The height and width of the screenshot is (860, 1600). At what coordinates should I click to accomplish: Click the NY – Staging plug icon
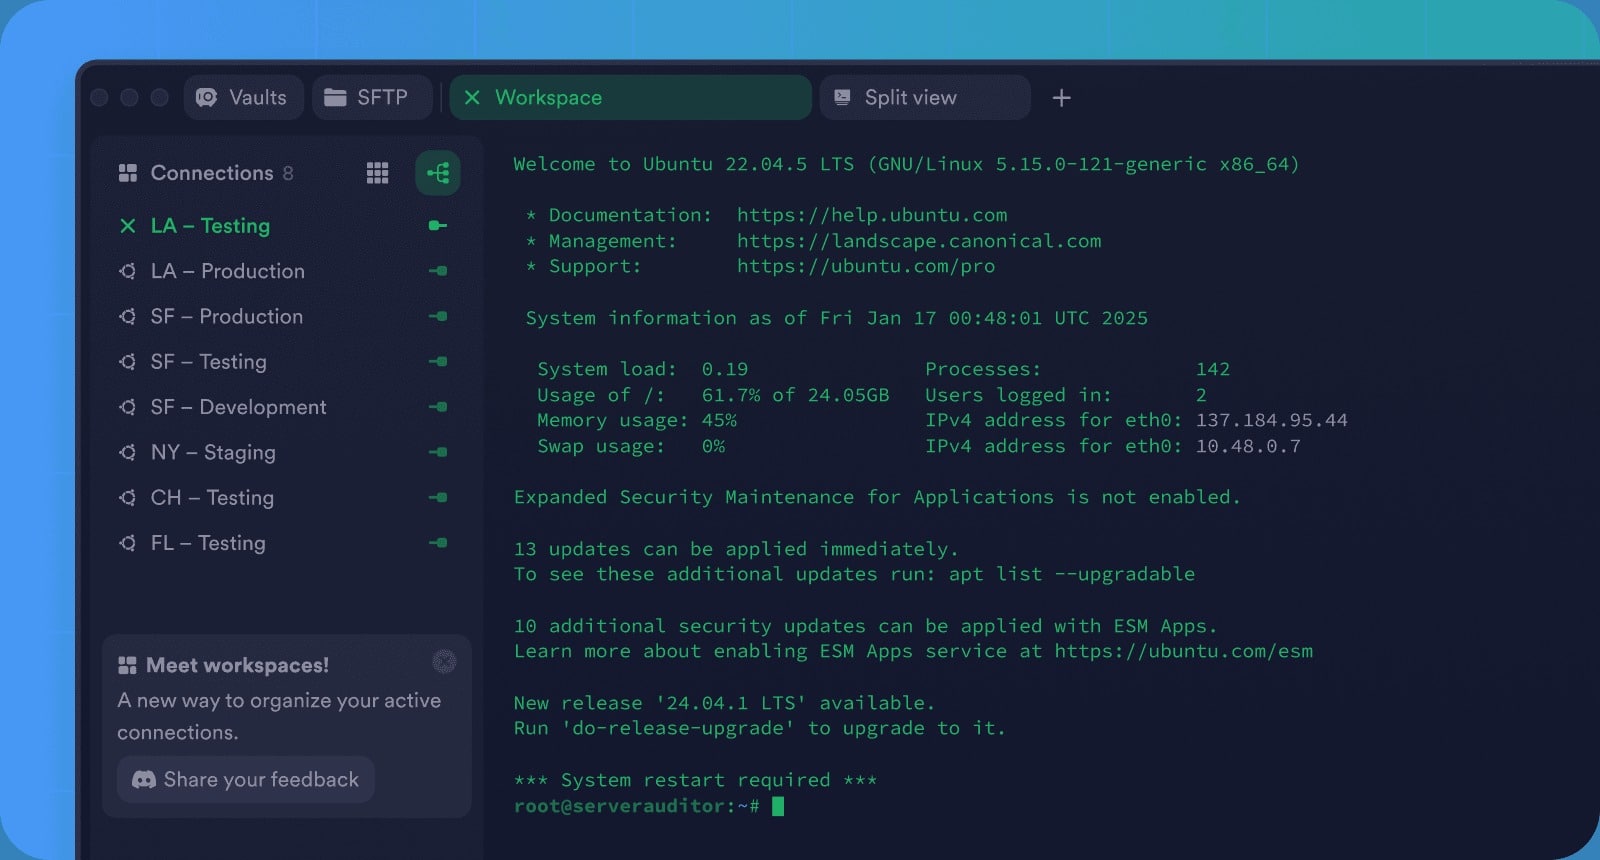click(438, 452)
